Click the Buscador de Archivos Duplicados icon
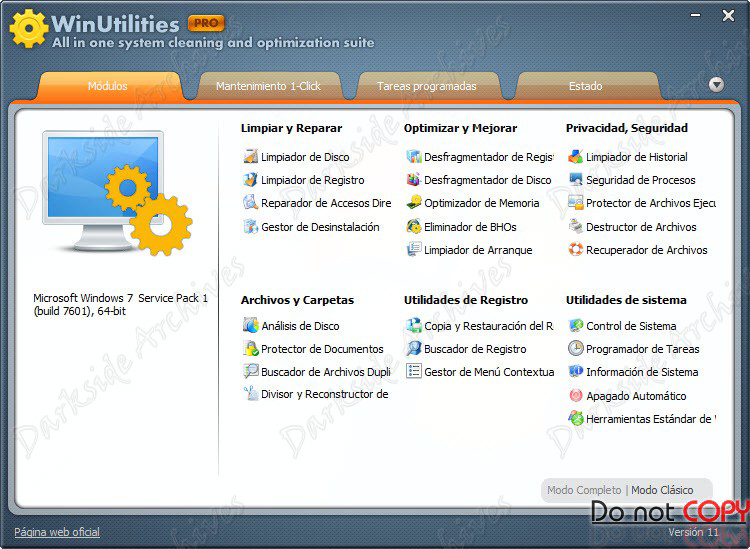750x549 pixels. click(251, 371)
